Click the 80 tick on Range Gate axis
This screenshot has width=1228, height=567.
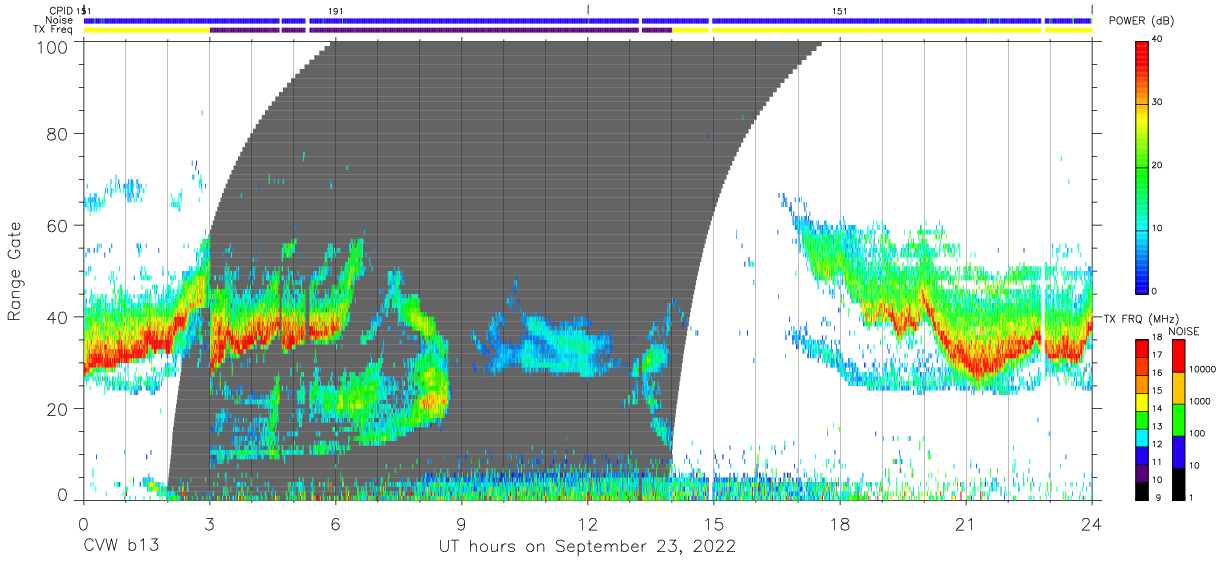tap(59, 135)
